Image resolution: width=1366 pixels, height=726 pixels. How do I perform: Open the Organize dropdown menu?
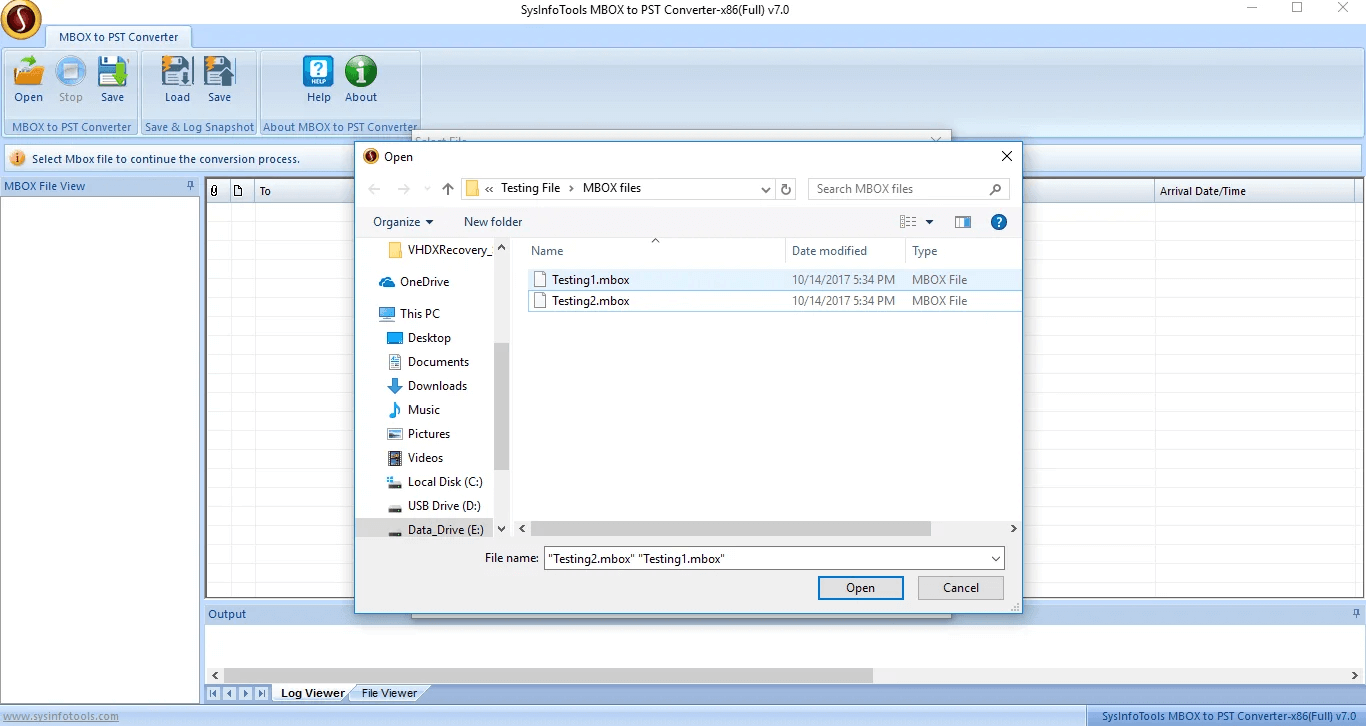click(402, 221)
